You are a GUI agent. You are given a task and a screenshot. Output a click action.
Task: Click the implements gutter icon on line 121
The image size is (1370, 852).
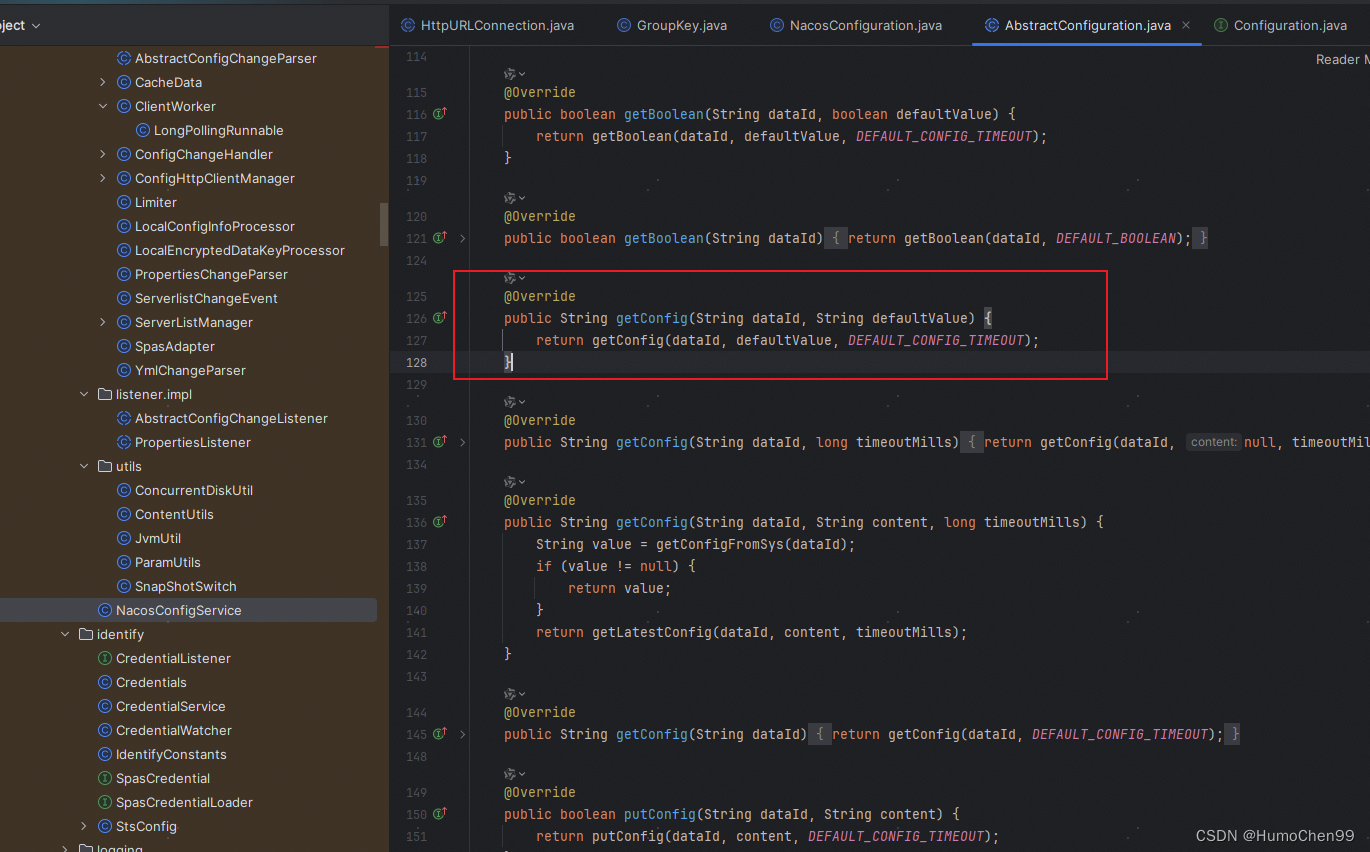(439, 238)
